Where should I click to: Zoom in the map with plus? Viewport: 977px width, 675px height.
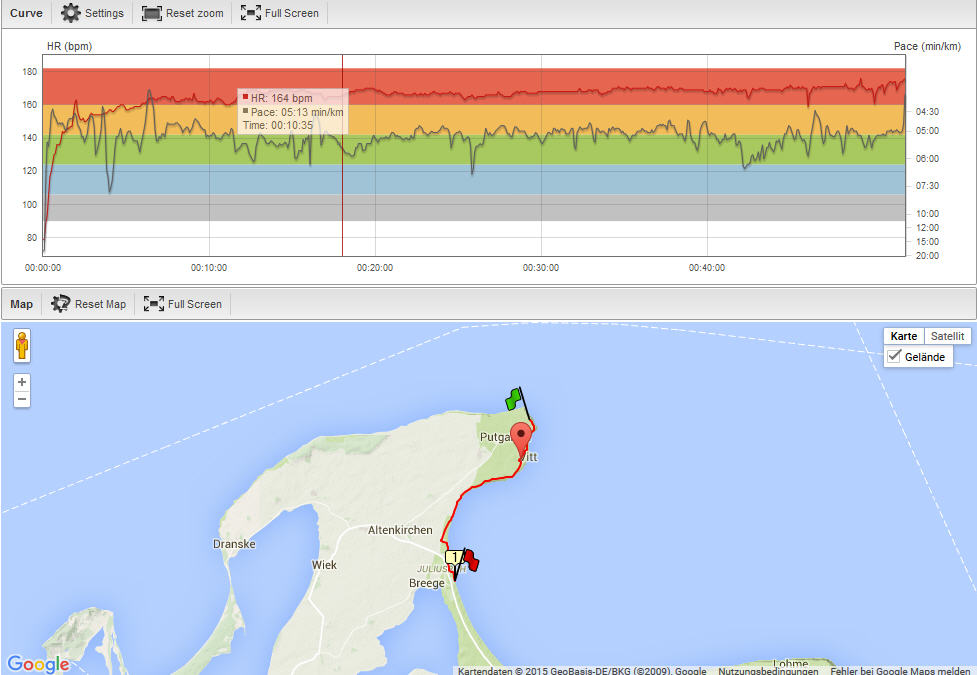click(22, 382)
